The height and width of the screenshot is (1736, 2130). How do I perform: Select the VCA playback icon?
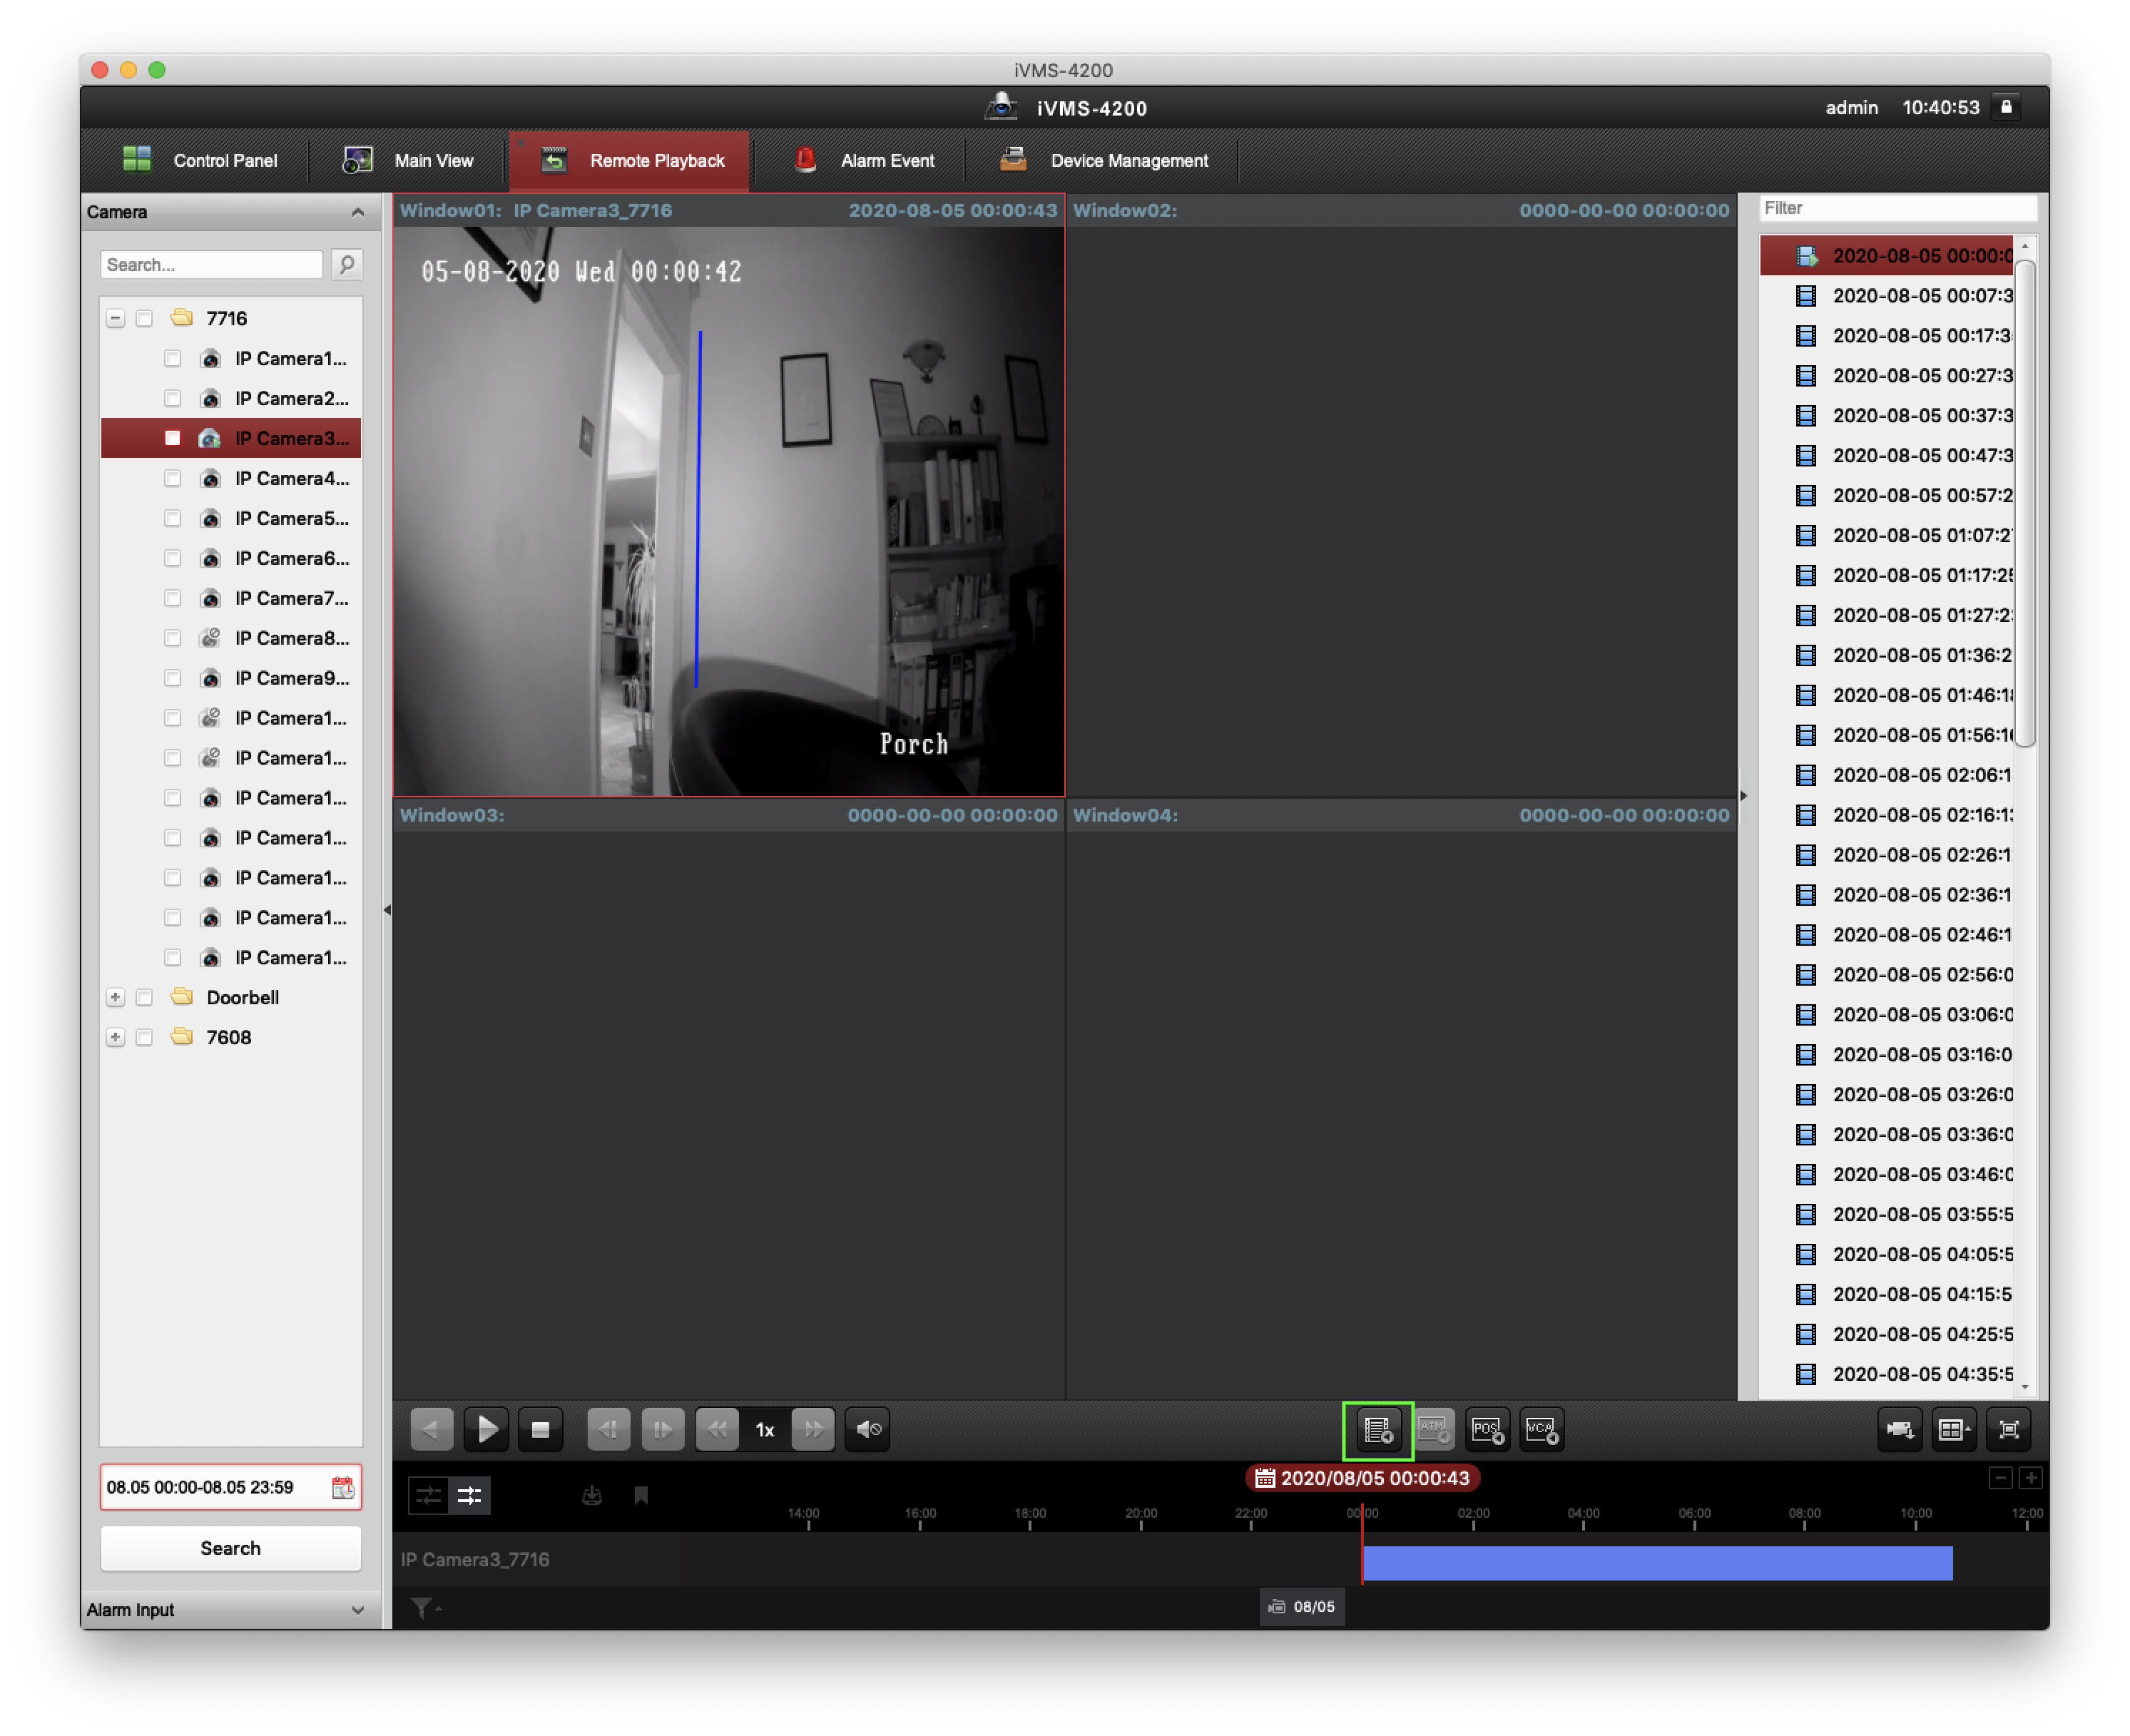point(1540,1429)
